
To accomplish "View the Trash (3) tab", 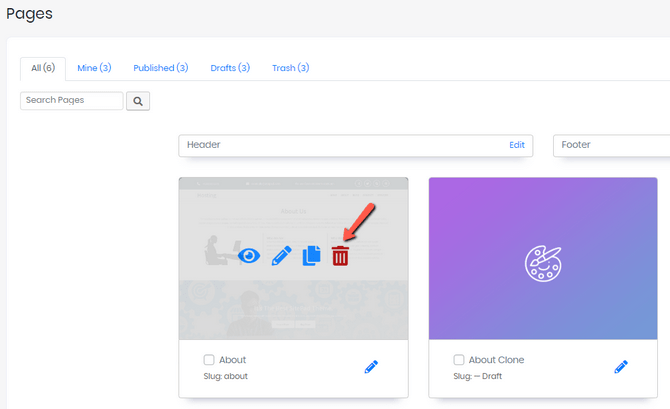I will (x=290, y=68).
